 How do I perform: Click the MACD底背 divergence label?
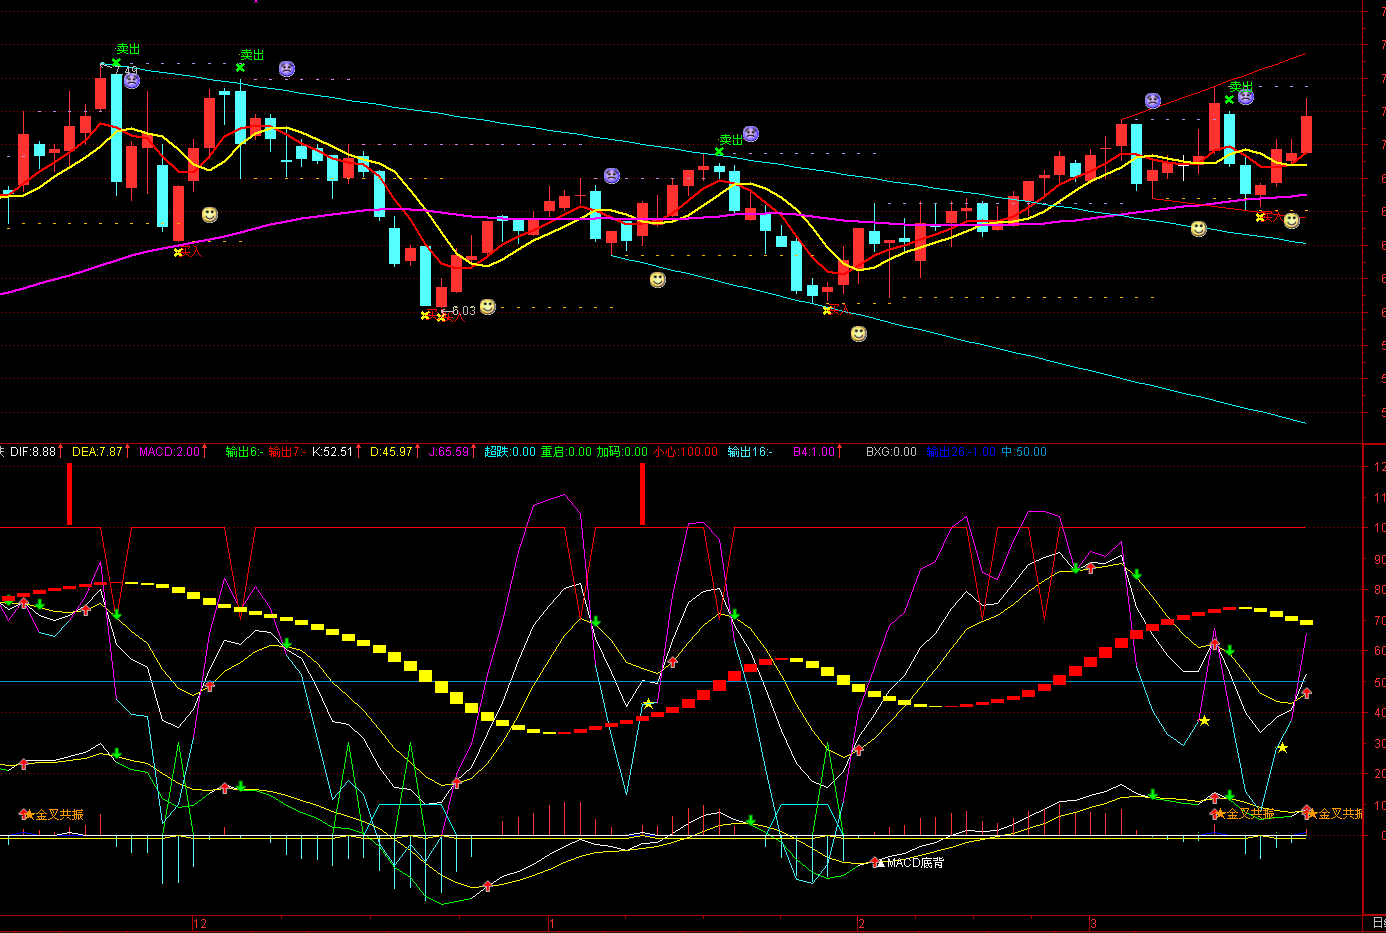pos(915,862)
